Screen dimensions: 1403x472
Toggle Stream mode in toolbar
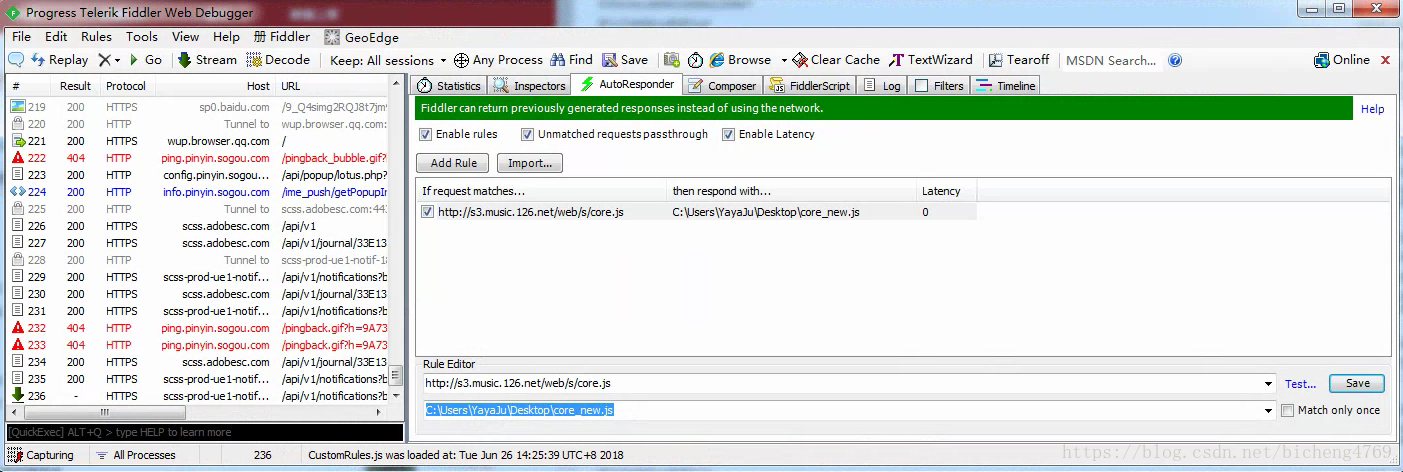[207, 60]
